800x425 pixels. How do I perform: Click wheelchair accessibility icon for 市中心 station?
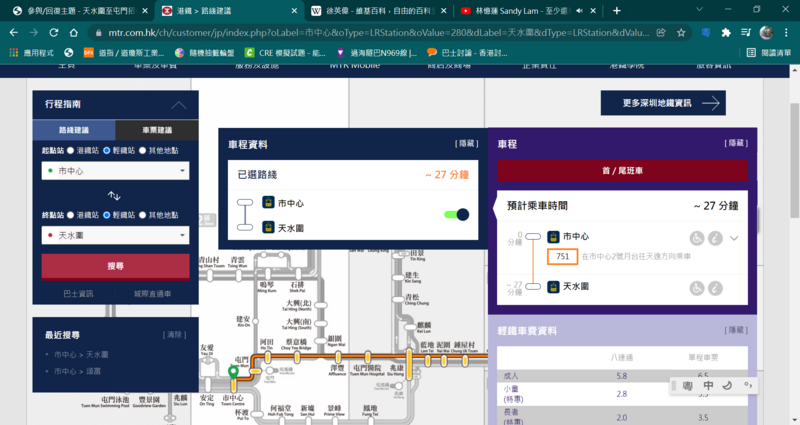tap(696, 238)
